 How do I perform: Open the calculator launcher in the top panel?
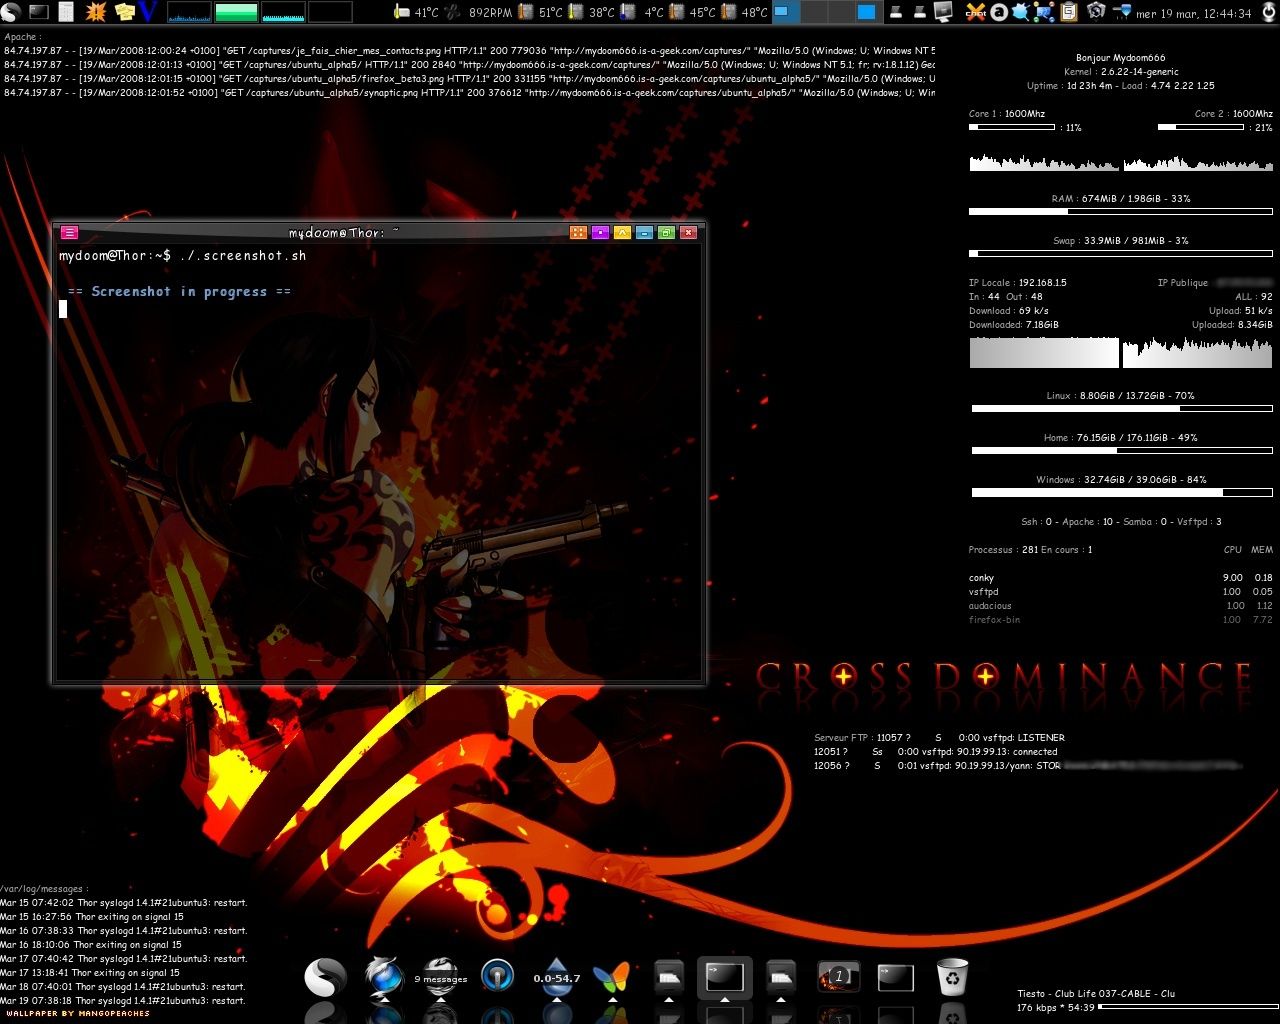pyautogui.click(x=66, y=12)
